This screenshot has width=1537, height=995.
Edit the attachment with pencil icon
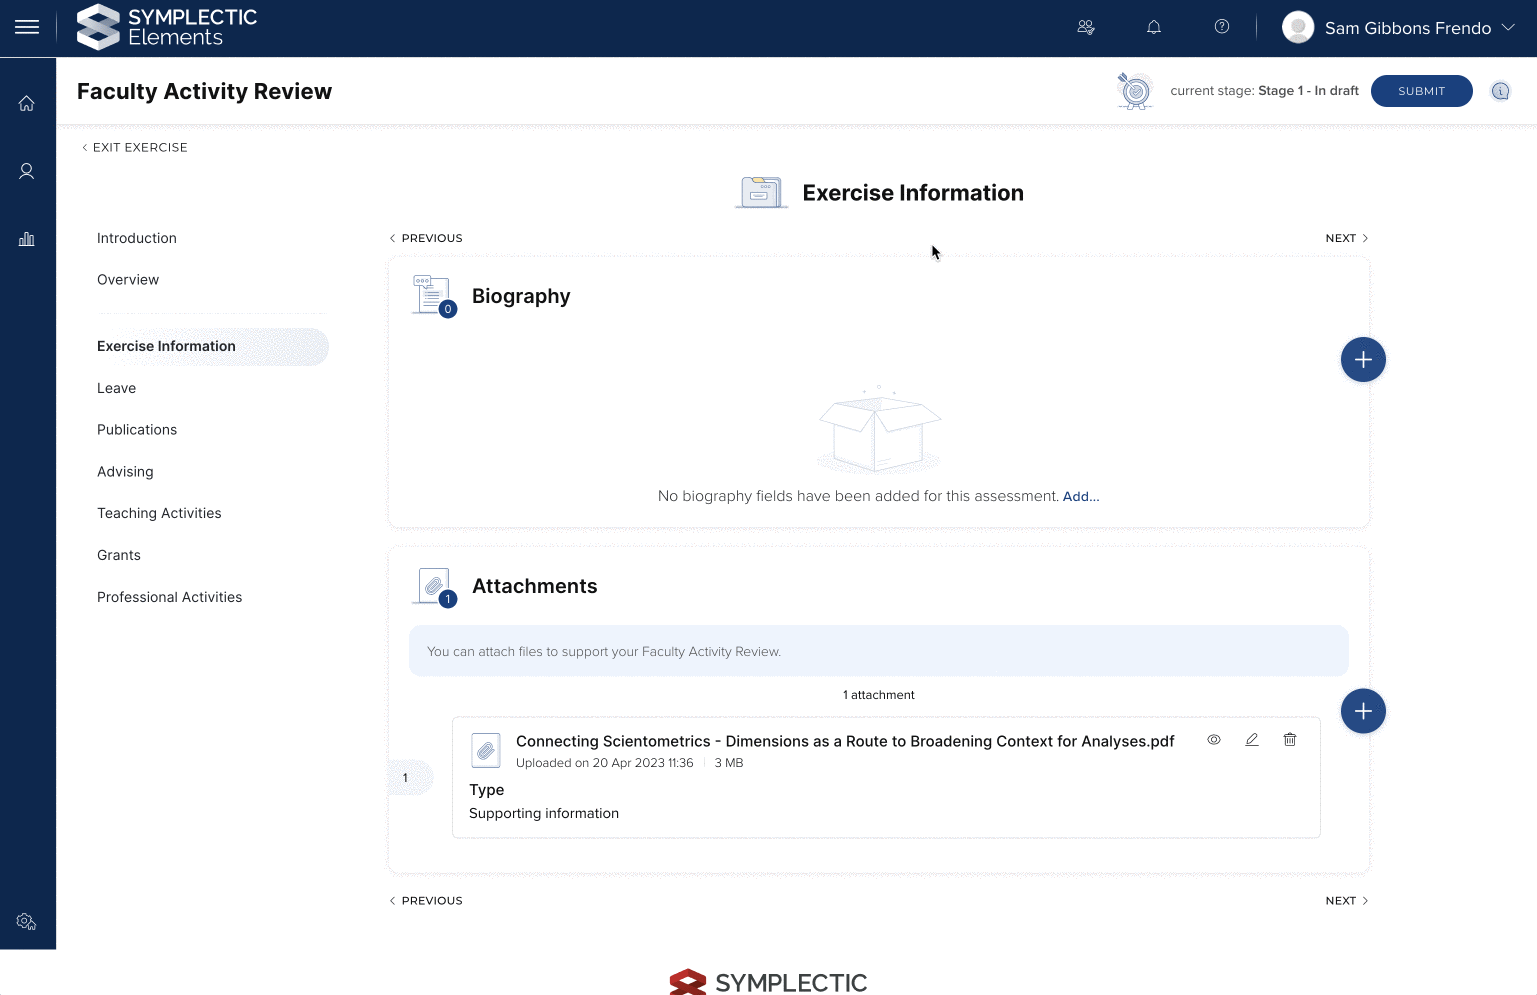[1251, 740]
